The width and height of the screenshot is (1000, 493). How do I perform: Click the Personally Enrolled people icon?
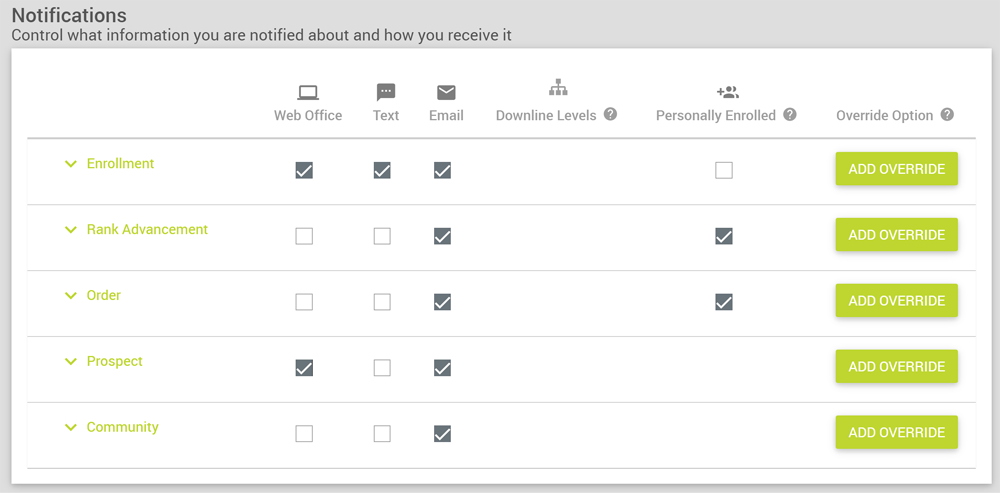tap(727, 92)
